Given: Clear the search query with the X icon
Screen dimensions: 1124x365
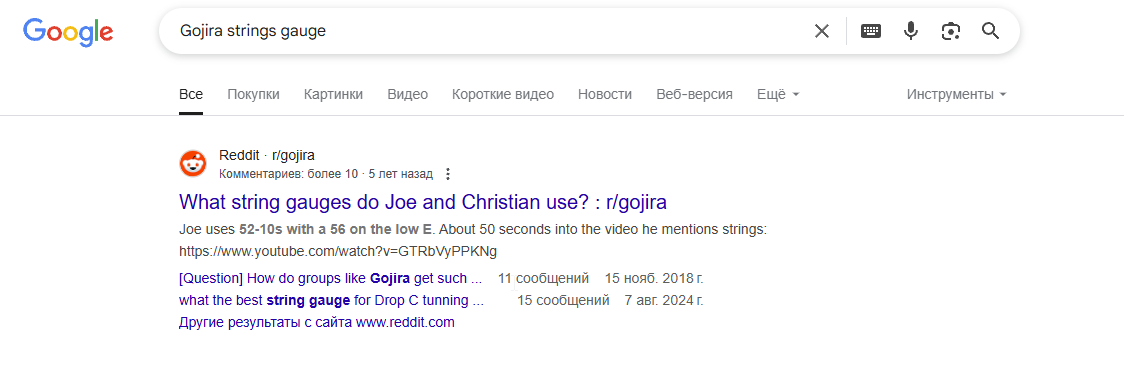Looking at the screenshot, I should [821, 31].
